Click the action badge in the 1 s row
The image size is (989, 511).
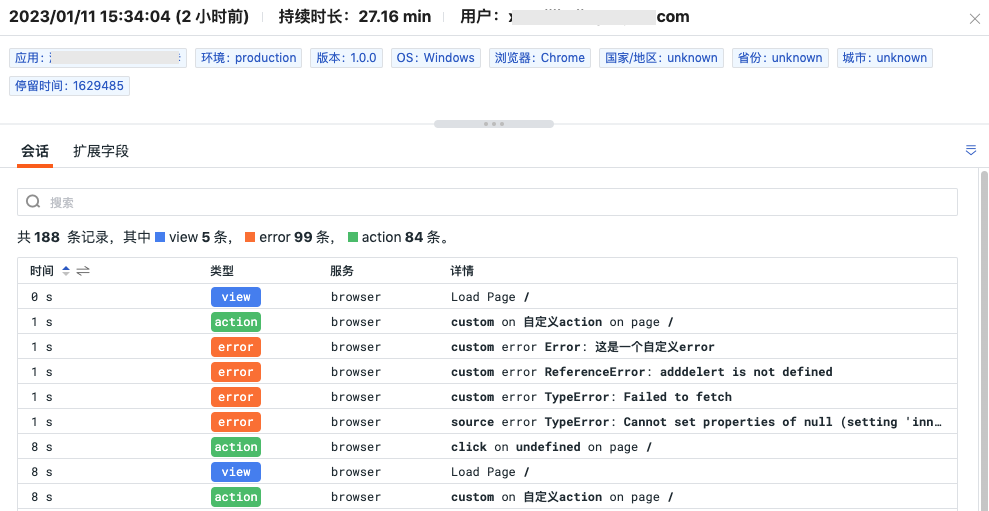236,322
